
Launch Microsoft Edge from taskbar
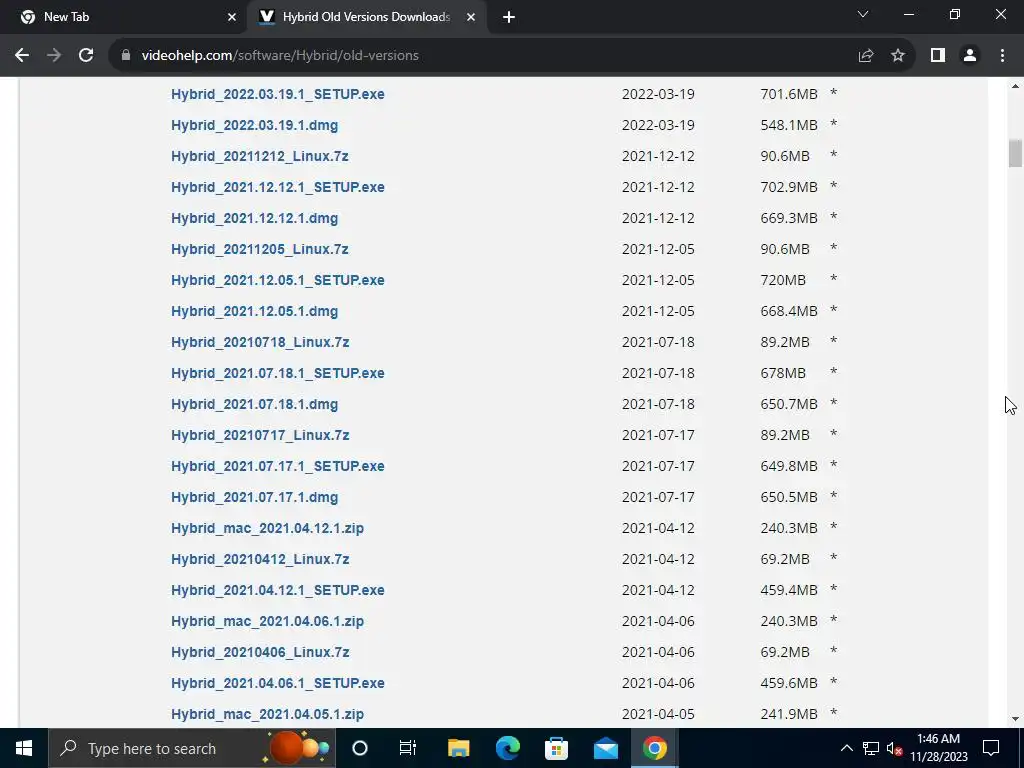click(507, 748)
